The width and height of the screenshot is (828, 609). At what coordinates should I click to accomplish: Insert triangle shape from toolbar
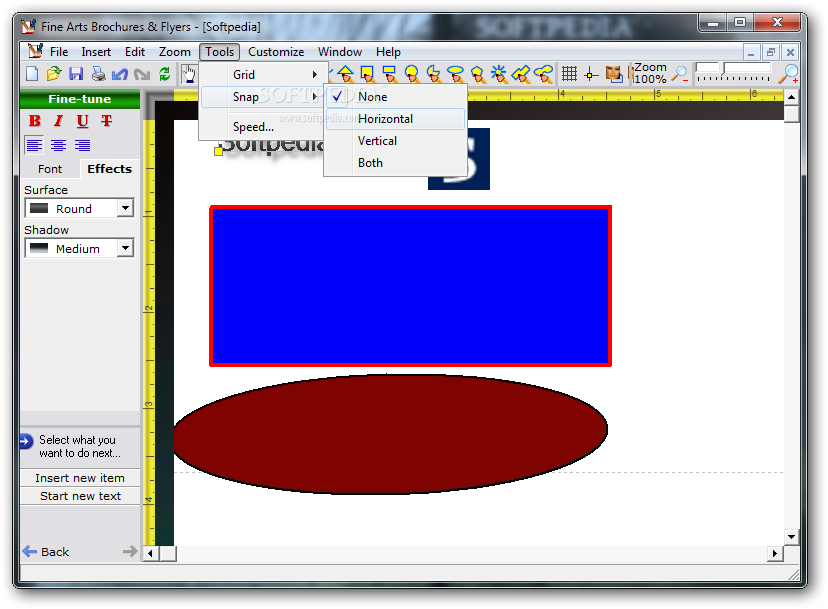pyautogui.click(x=345, y=74)
